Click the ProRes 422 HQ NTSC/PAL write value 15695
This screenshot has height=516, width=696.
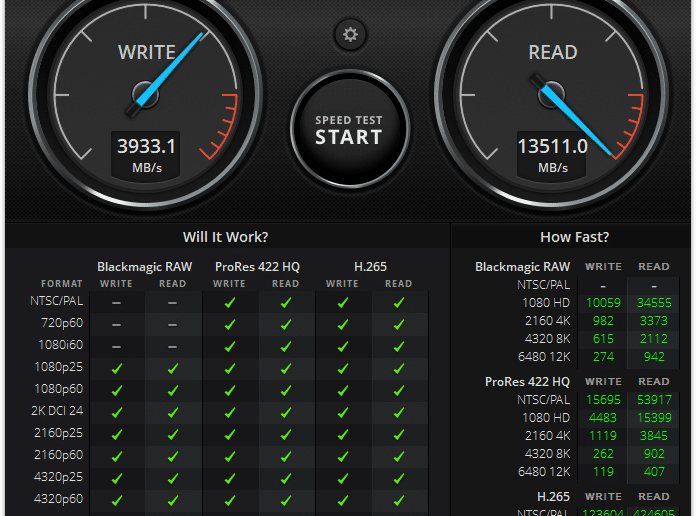pos(603,400)
